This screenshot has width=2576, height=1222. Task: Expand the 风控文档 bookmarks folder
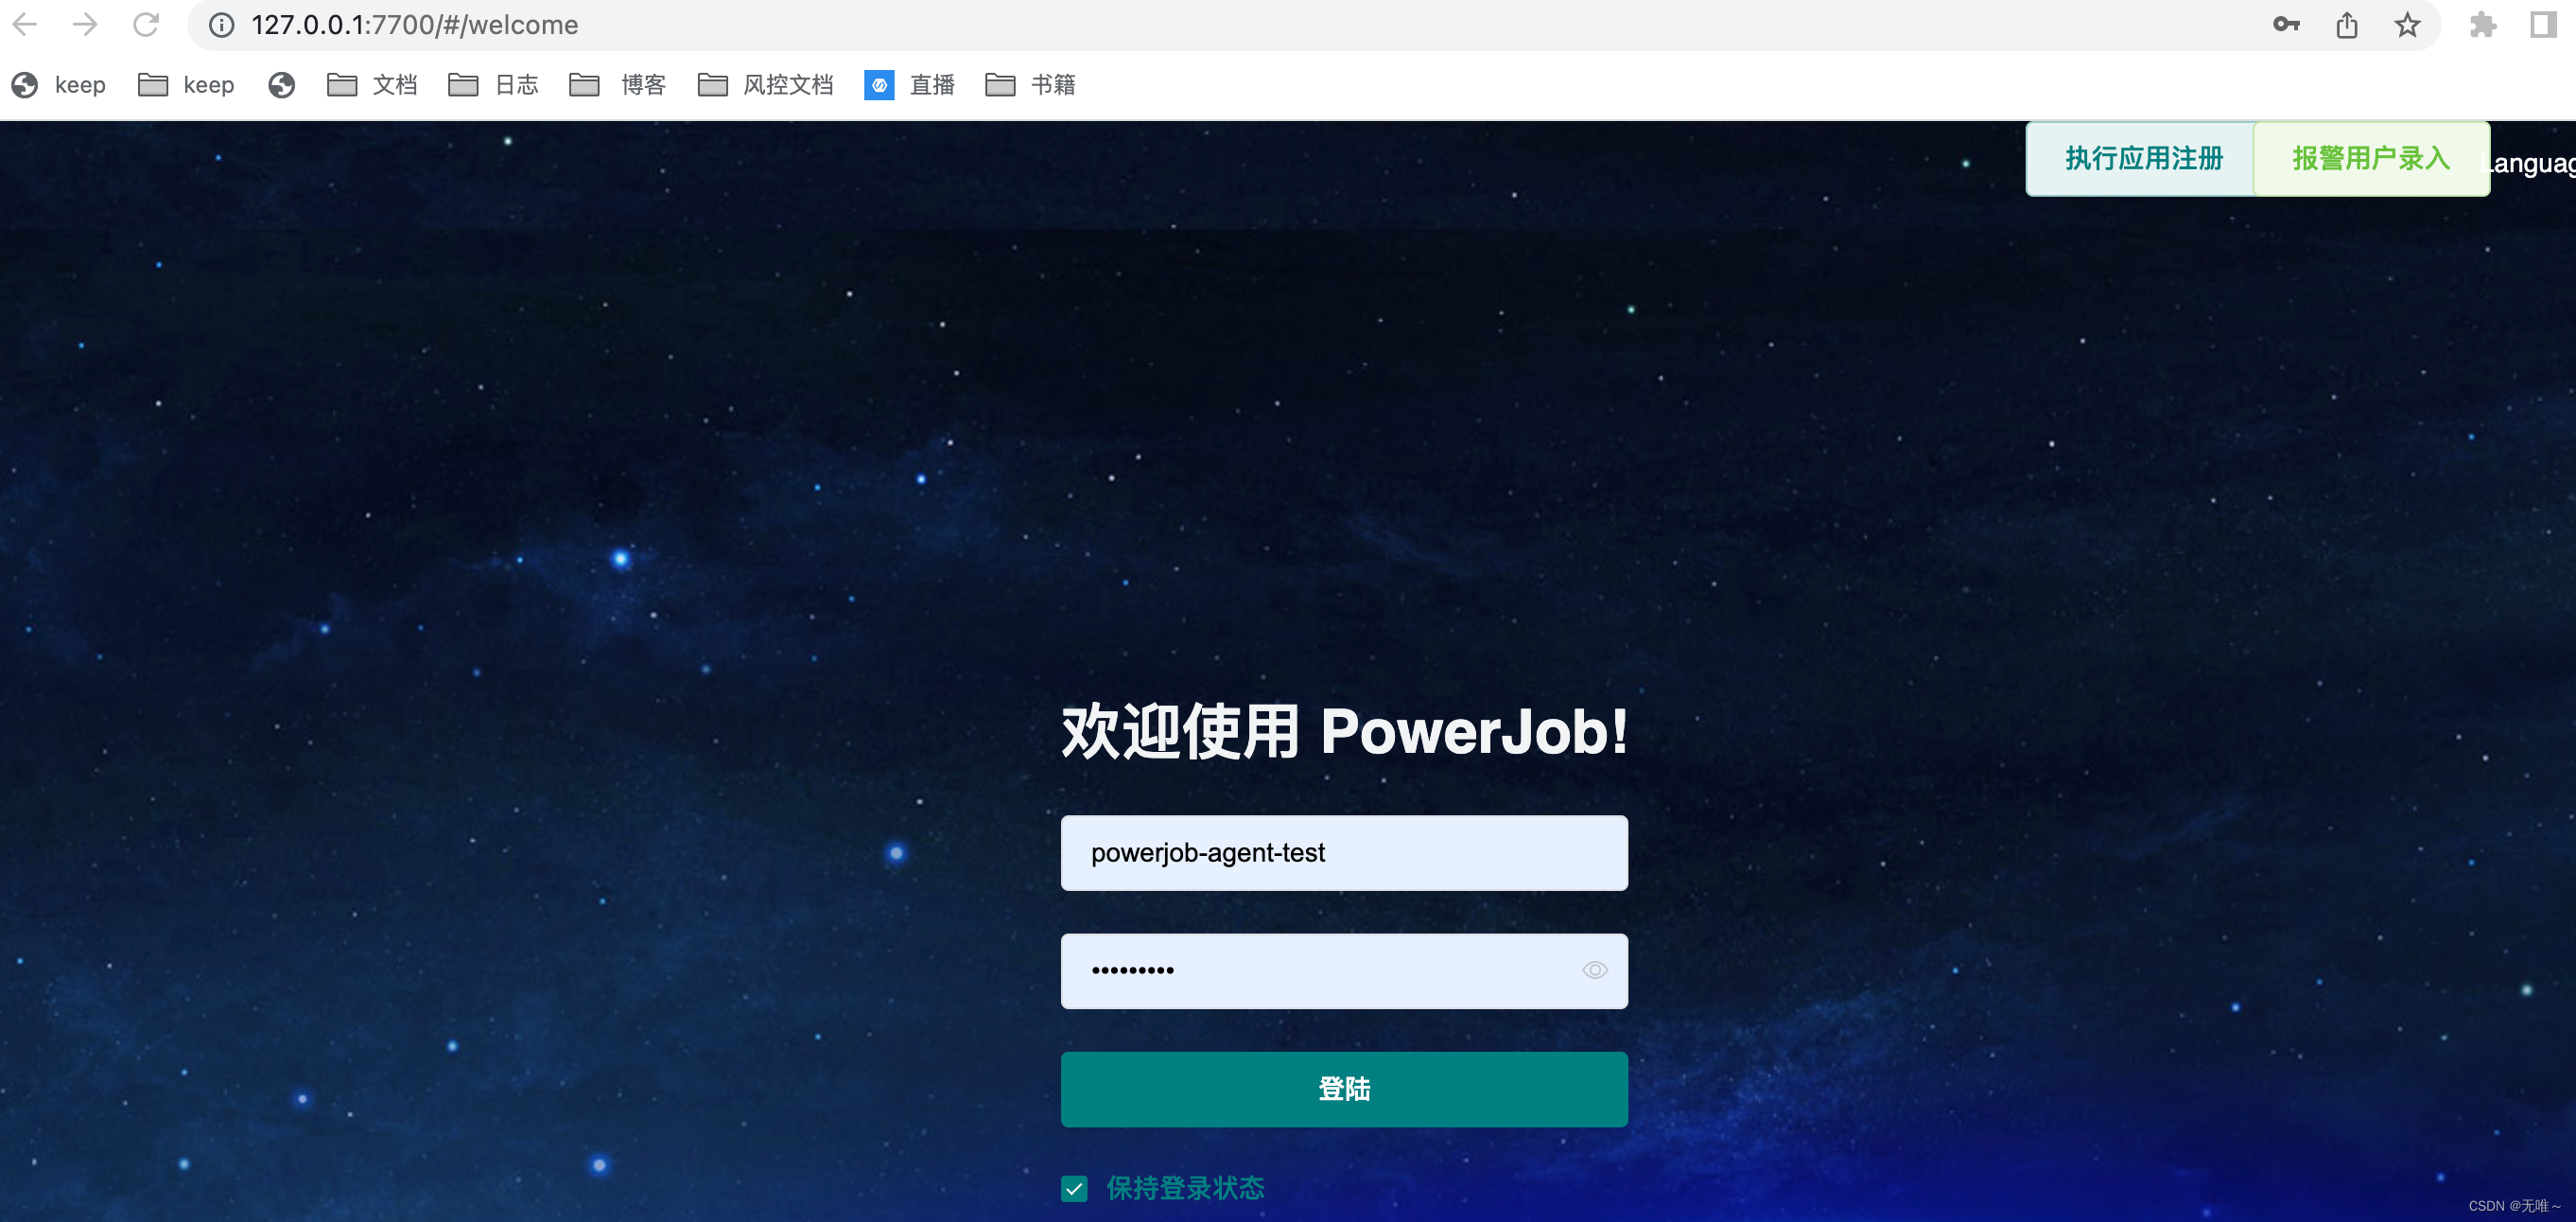tap(765, 85)
